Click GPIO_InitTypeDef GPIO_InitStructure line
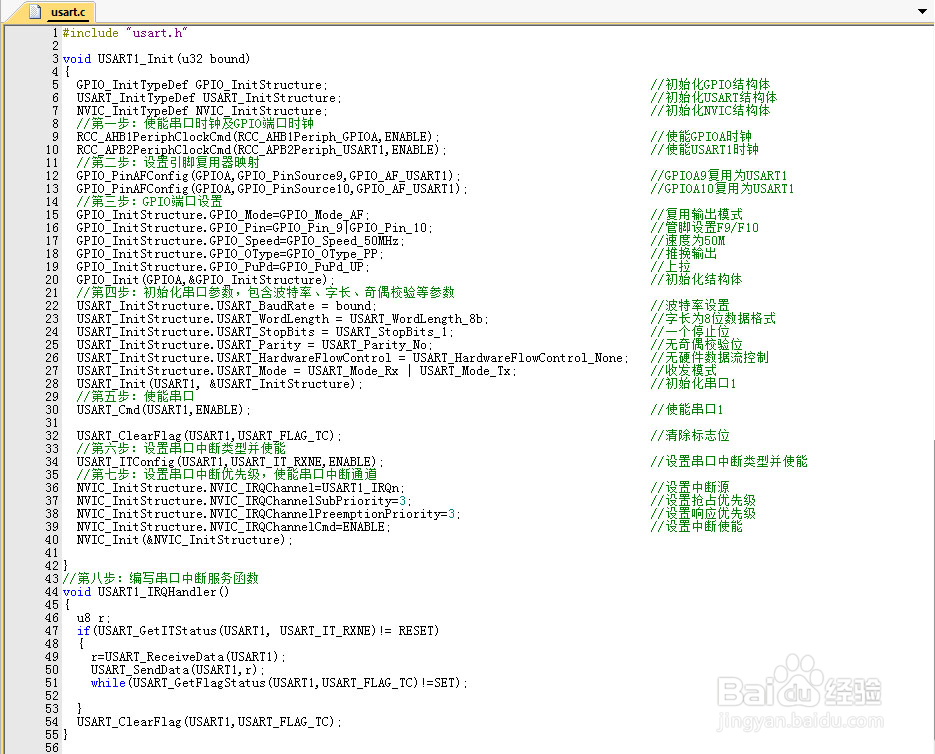 point(202,85)
